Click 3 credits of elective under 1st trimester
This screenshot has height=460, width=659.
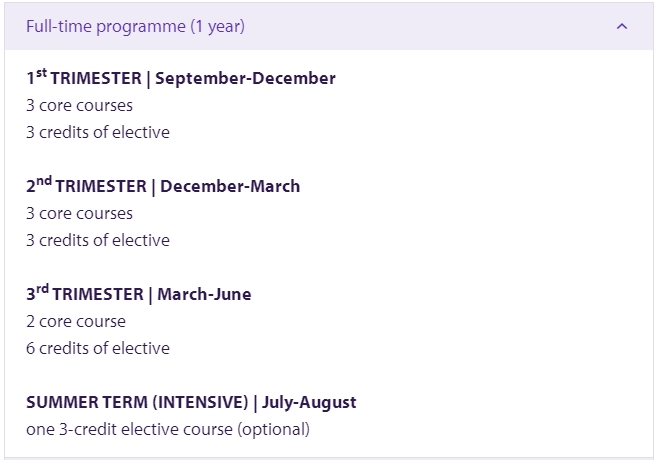point(98,132)
